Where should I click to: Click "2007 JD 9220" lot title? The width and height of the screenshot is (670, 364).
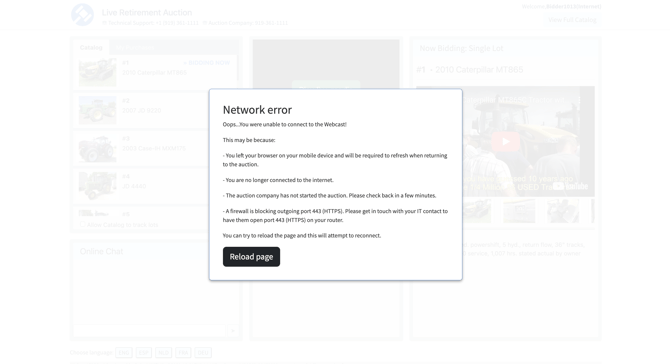click(141, 111)
